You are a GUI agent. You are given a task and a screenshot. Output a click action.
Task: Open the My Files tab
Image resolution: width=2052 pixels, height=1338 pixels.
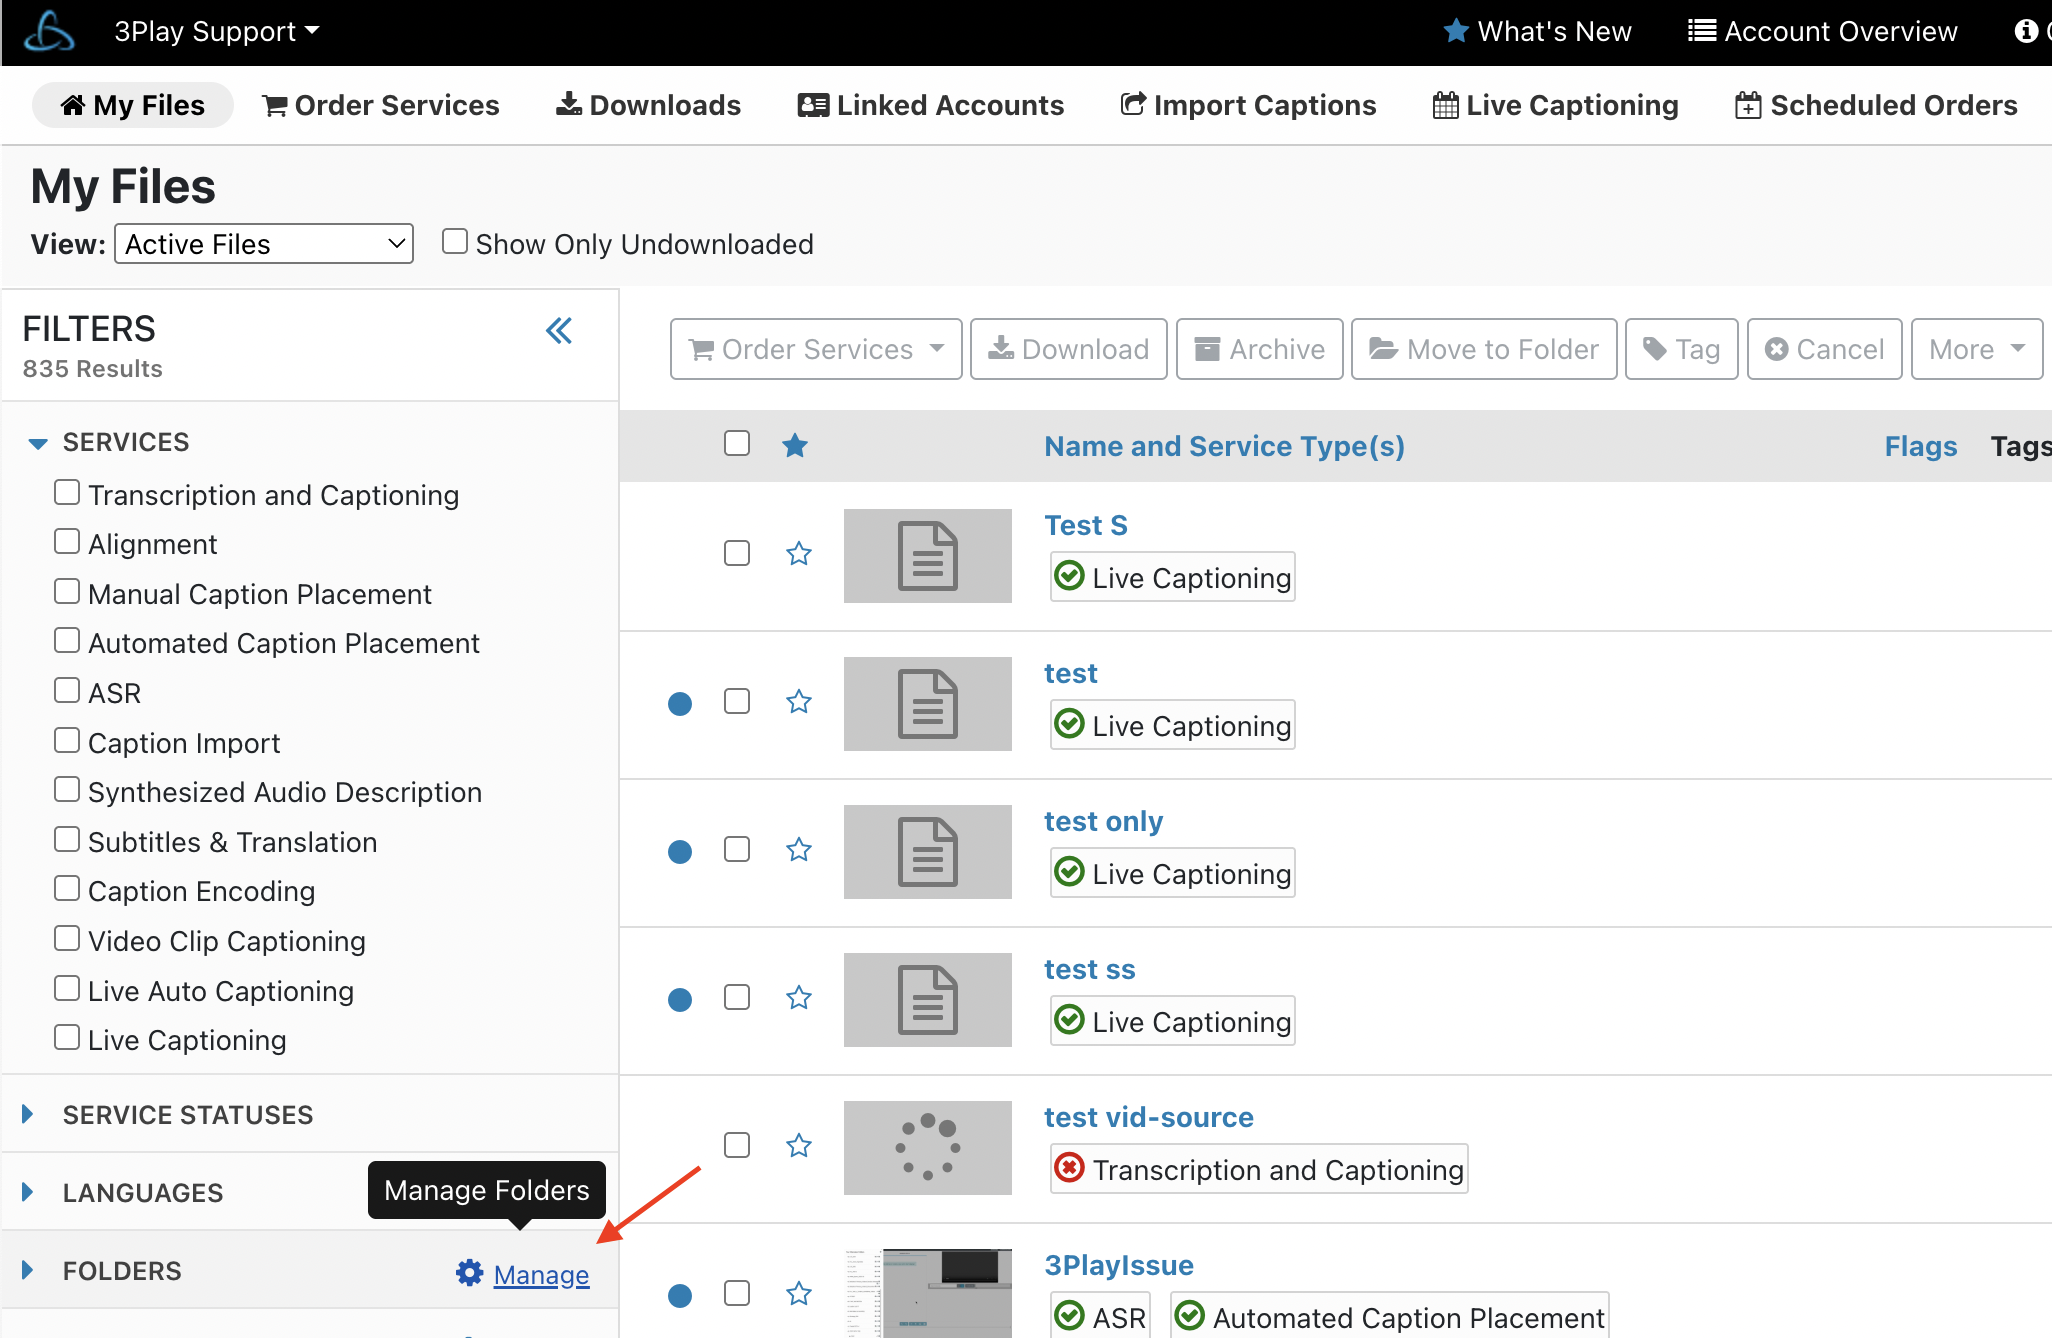point(133,105)
